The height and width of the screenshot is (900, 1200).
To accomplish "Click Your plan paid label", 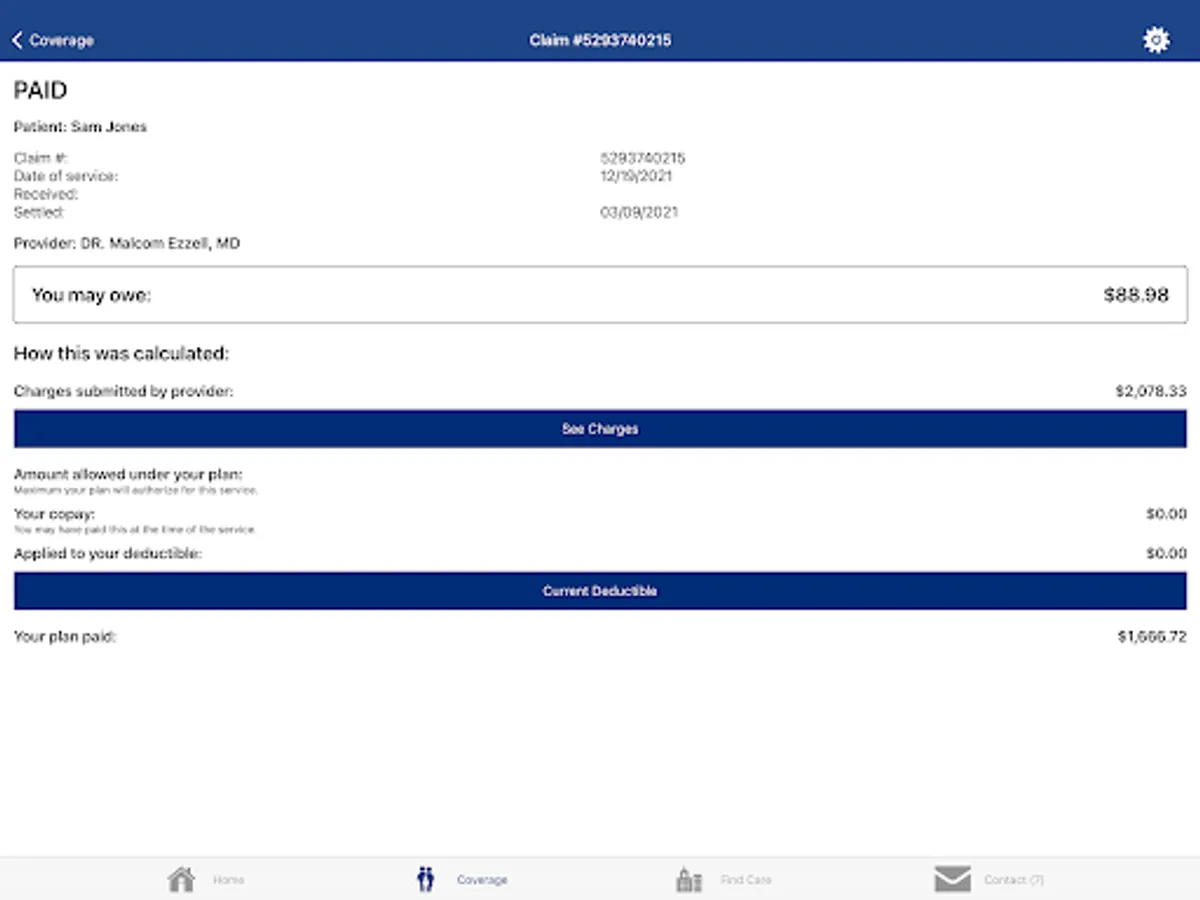I will (65, 636).
